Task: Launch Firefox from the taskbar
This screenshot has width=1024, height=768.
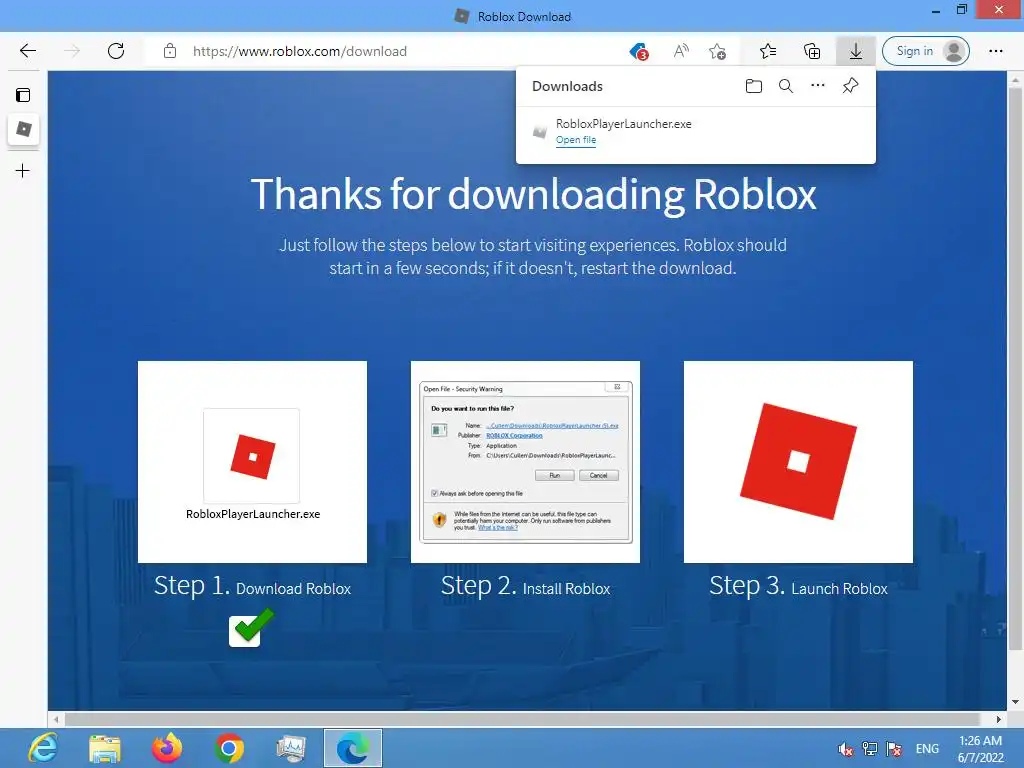Action: coord(167,748)
